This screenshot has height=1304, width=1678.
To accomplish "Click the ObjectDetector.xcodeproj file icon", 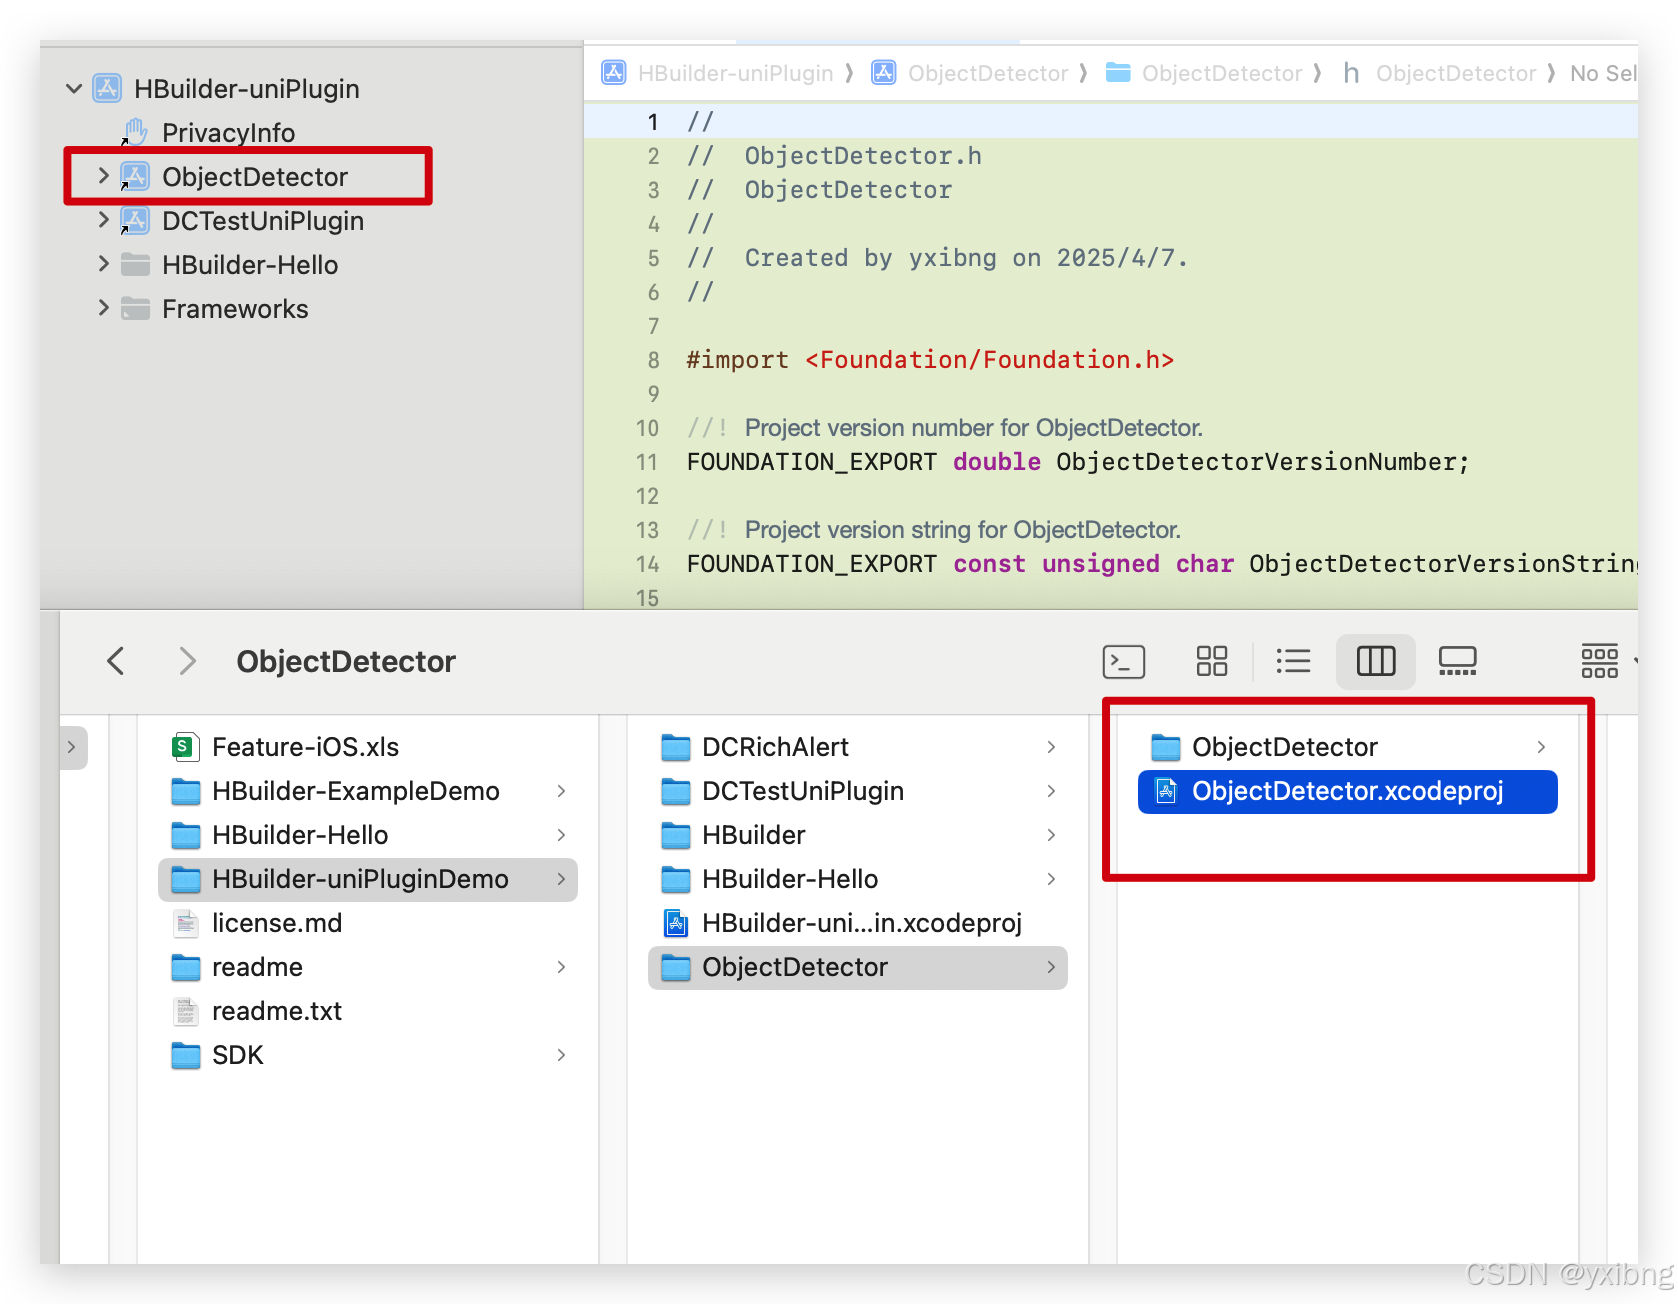I will coord(1166,791).
